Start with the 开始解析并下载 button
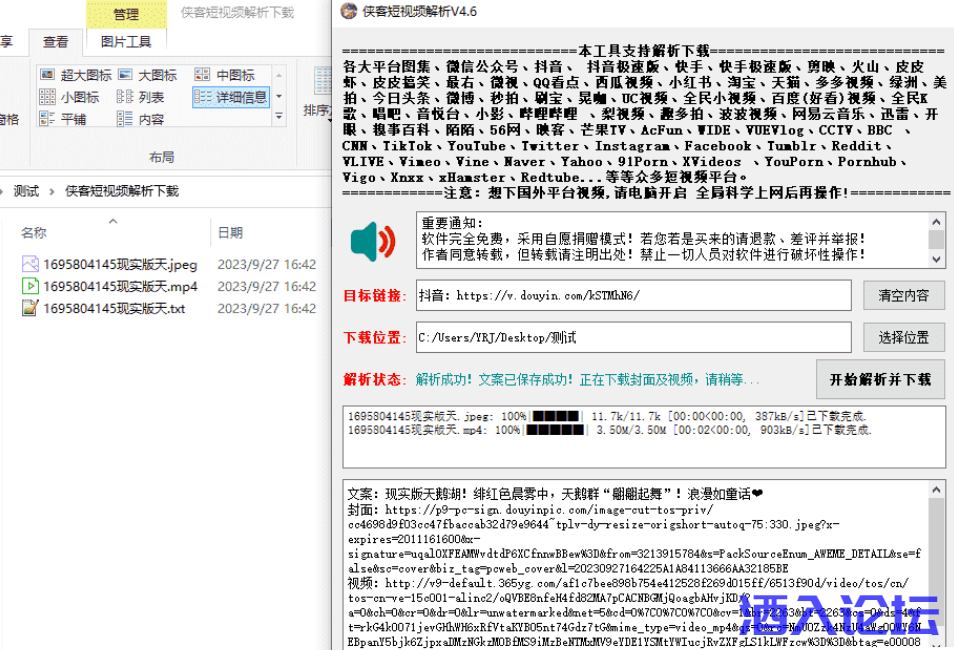Screen dimensions: 954x650 880,379
